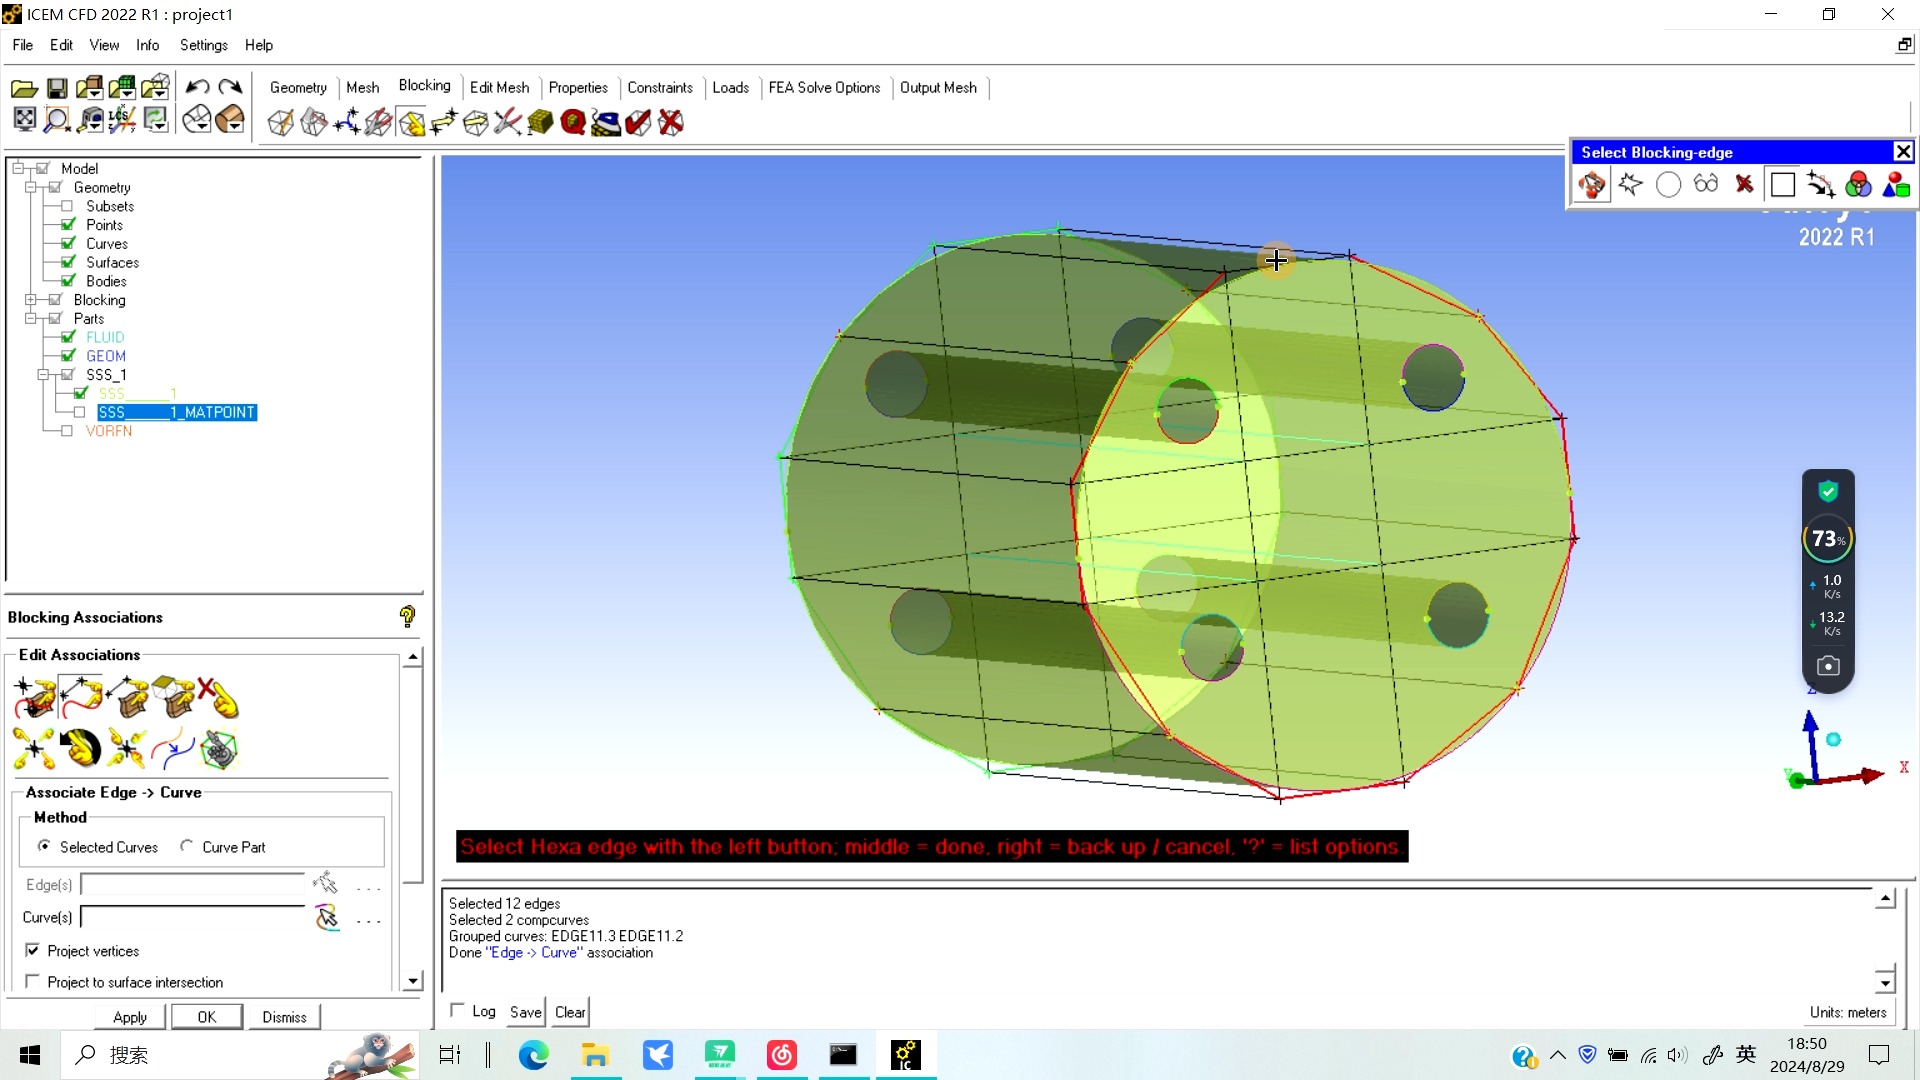This screenshot has width=1920, height=1080.
Task: Toggle visibility of the Surfaces checkbox
Action: coord(68,262)
